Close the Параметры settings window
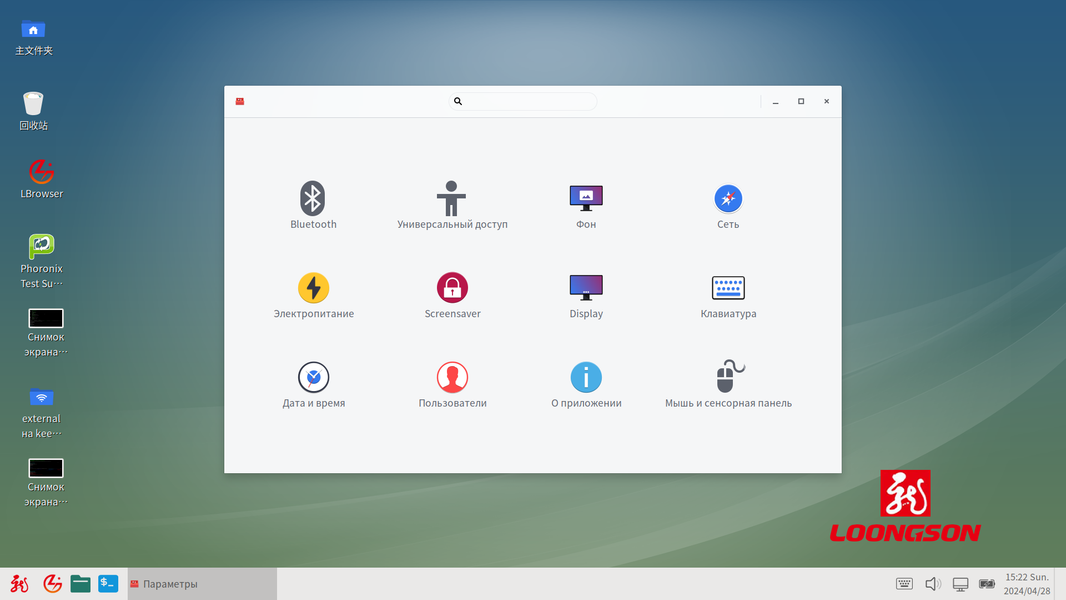This screenshot has width=1066, height=600. [827, 101]
